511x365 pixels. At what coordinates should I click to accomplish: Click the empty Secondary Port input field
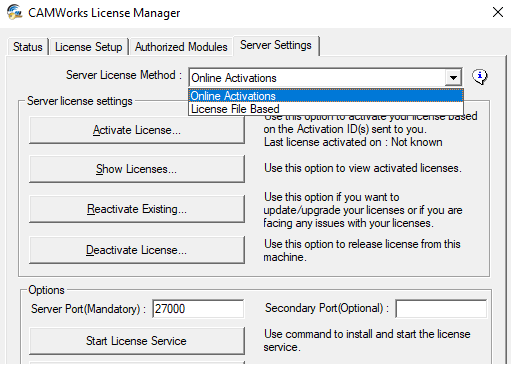[x=441, y=309]
